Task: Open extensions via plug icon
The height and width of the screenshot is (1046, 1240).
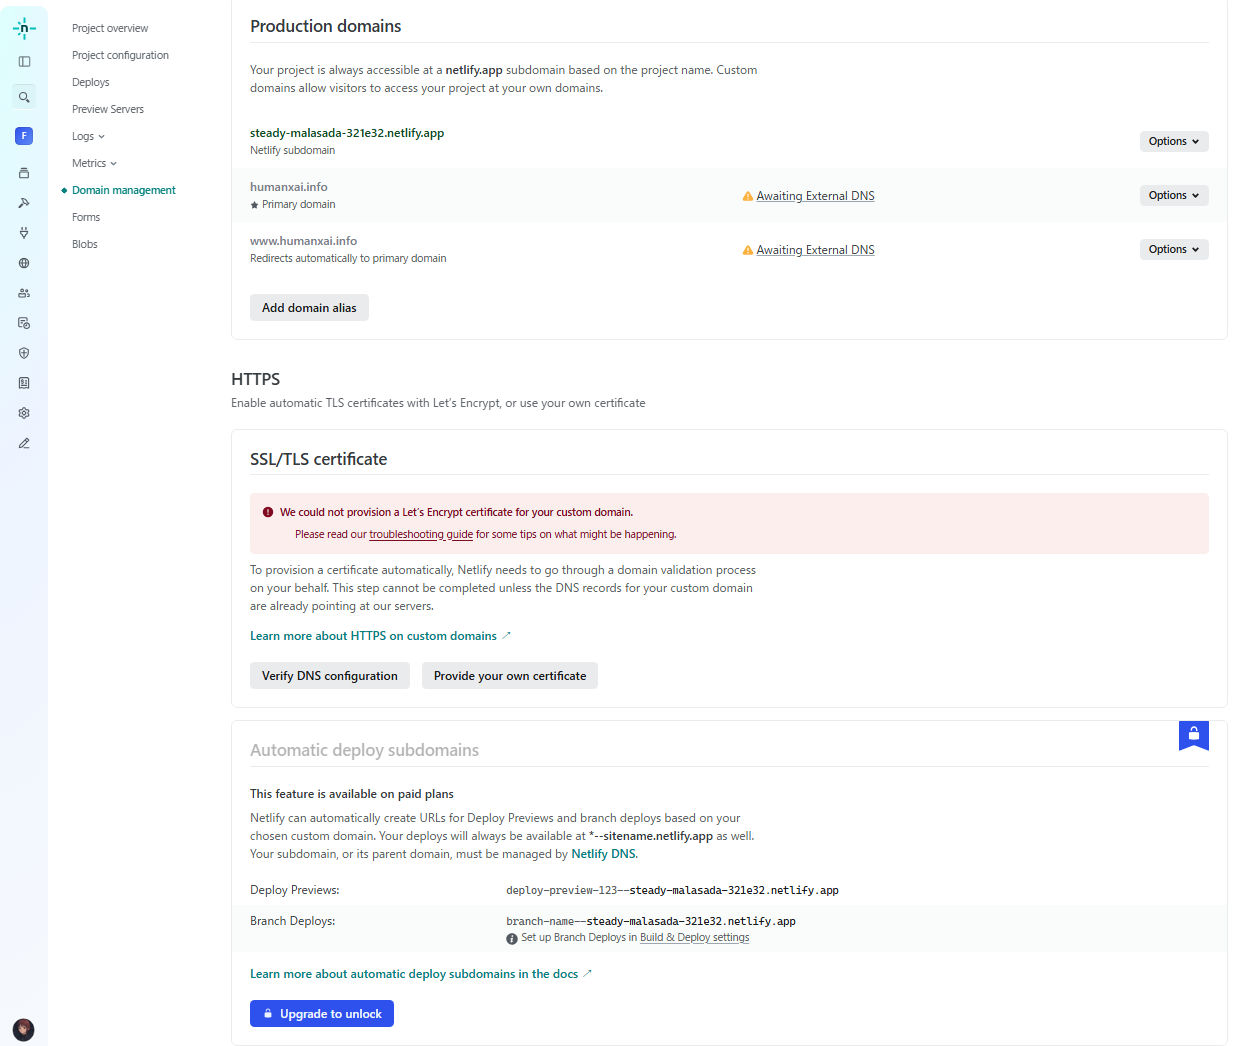Action: (x=24, y=233)
